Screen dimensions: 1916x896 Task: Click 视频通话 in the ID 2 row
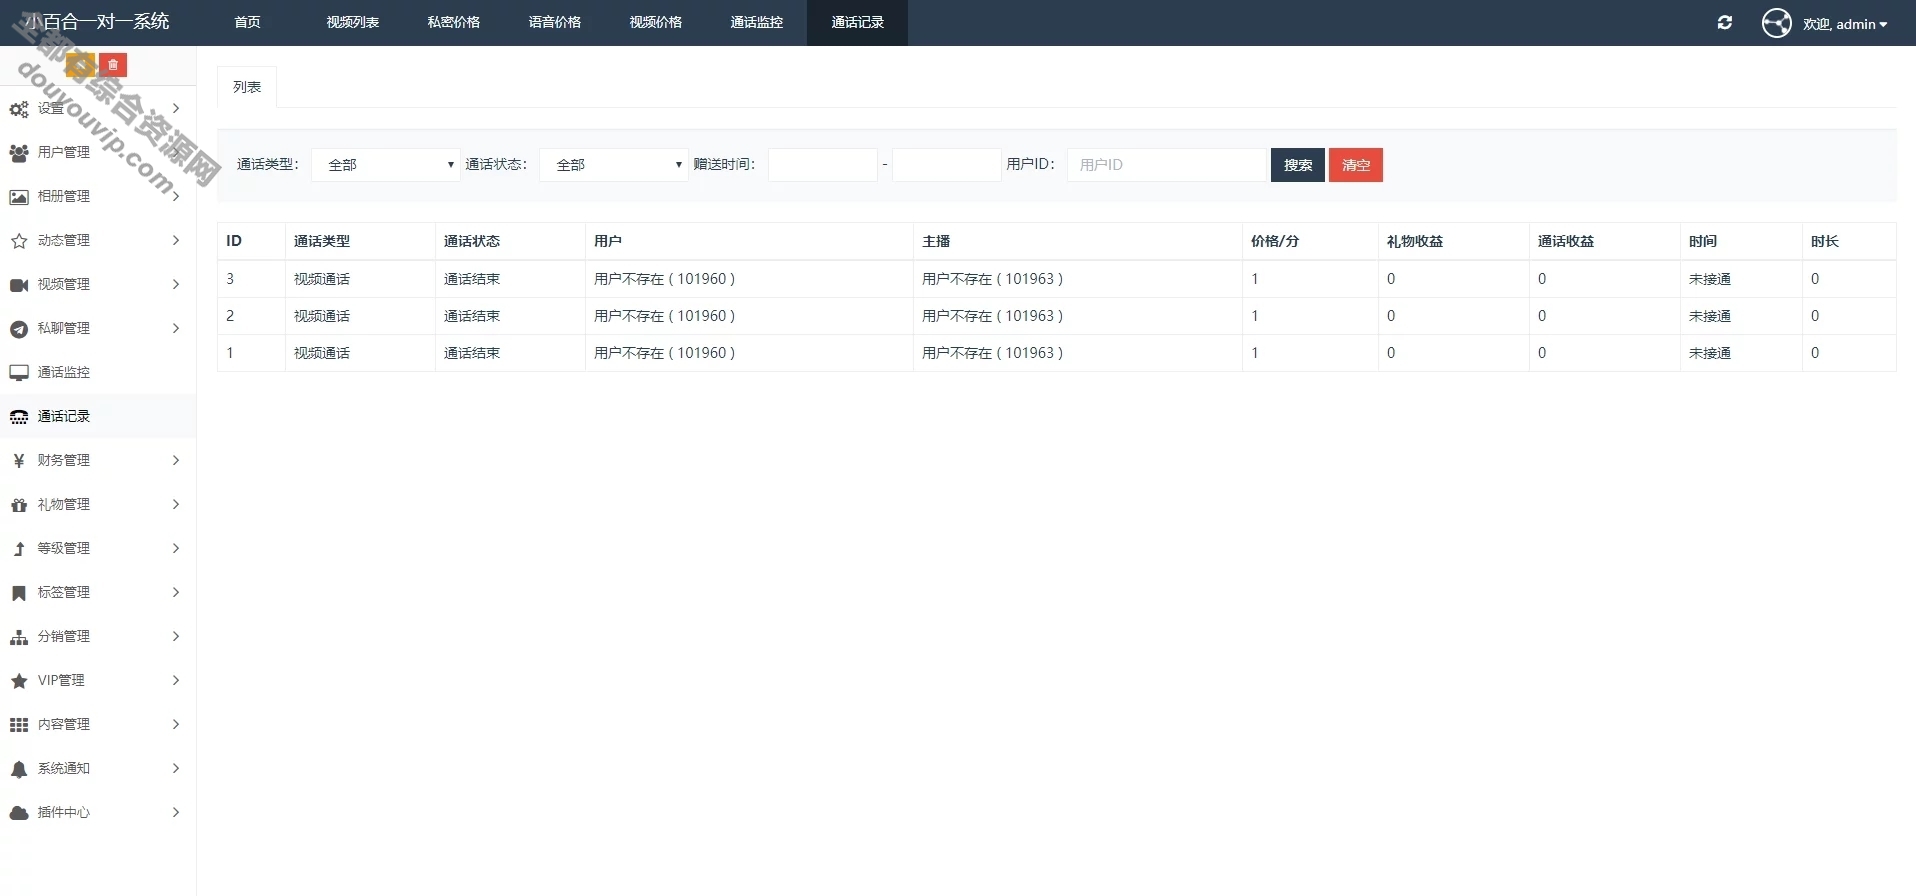point(322,316)
